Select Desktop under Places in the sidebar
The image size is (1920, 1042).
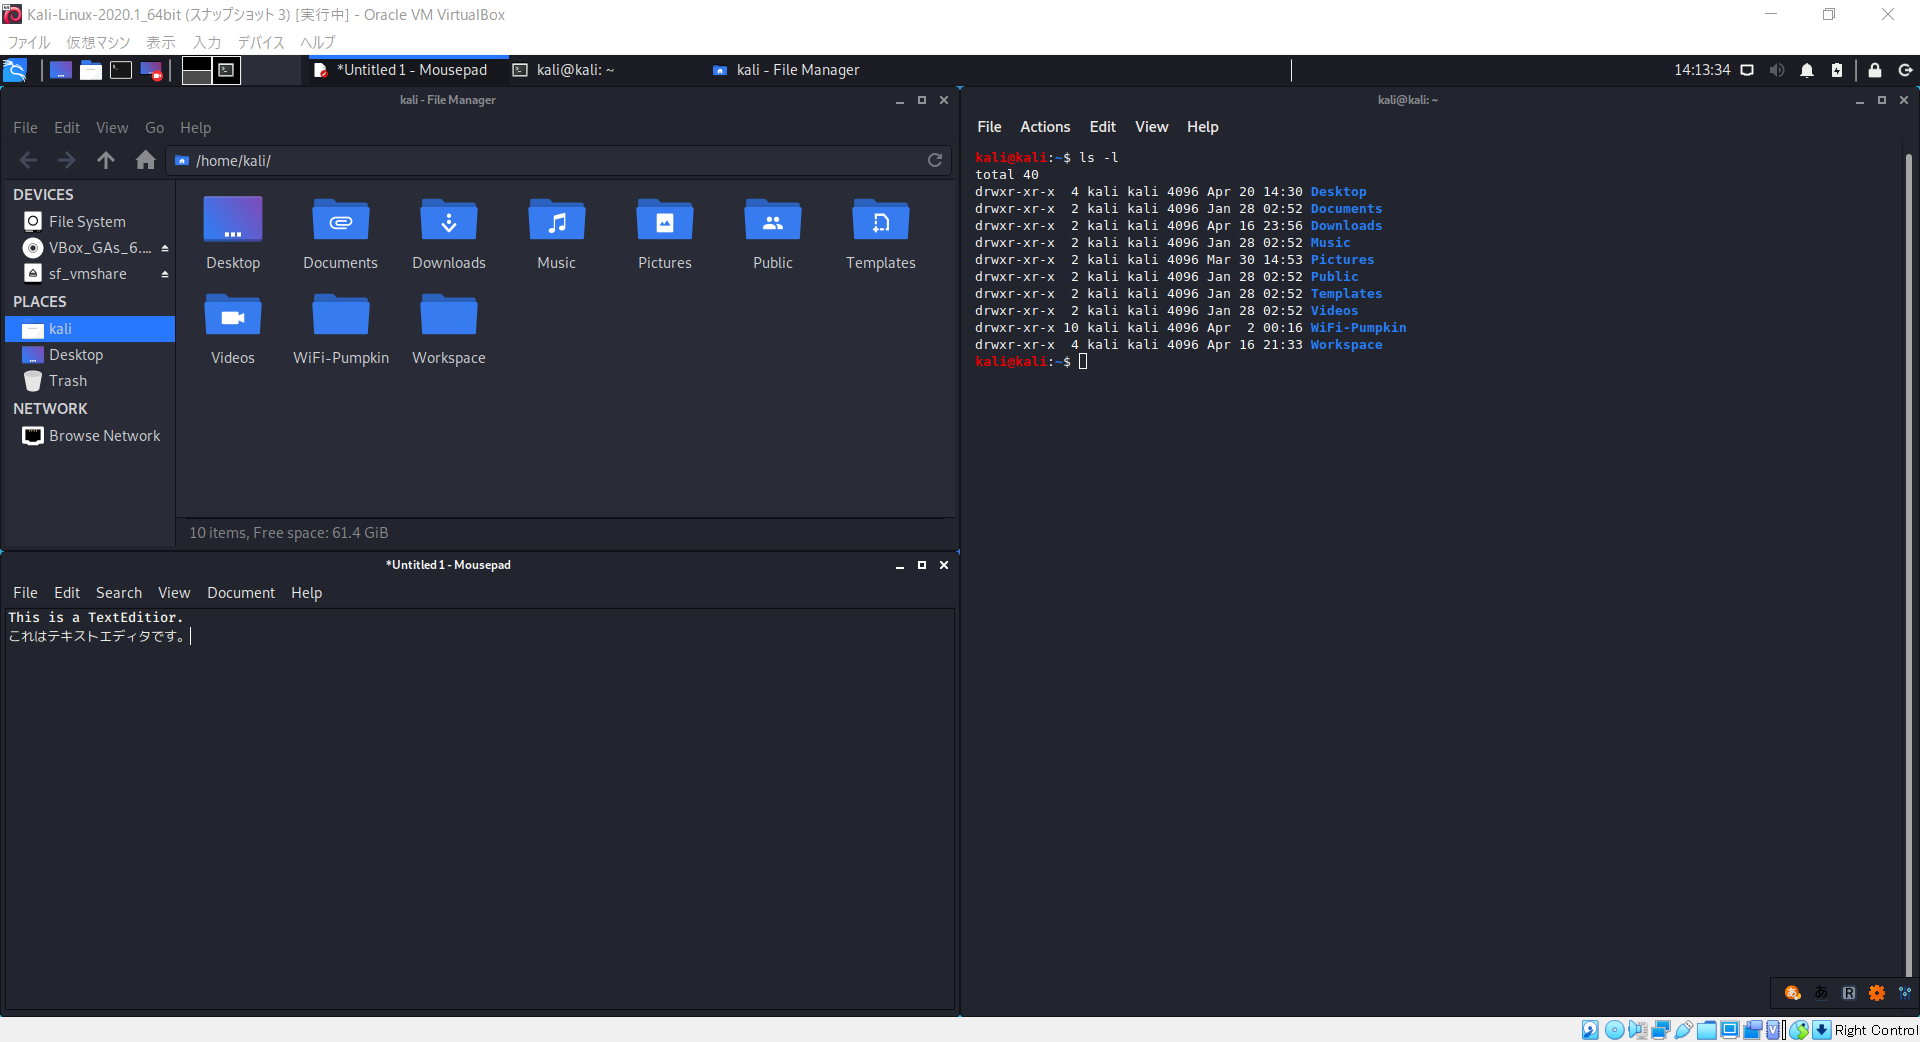[x=90, y=355]
